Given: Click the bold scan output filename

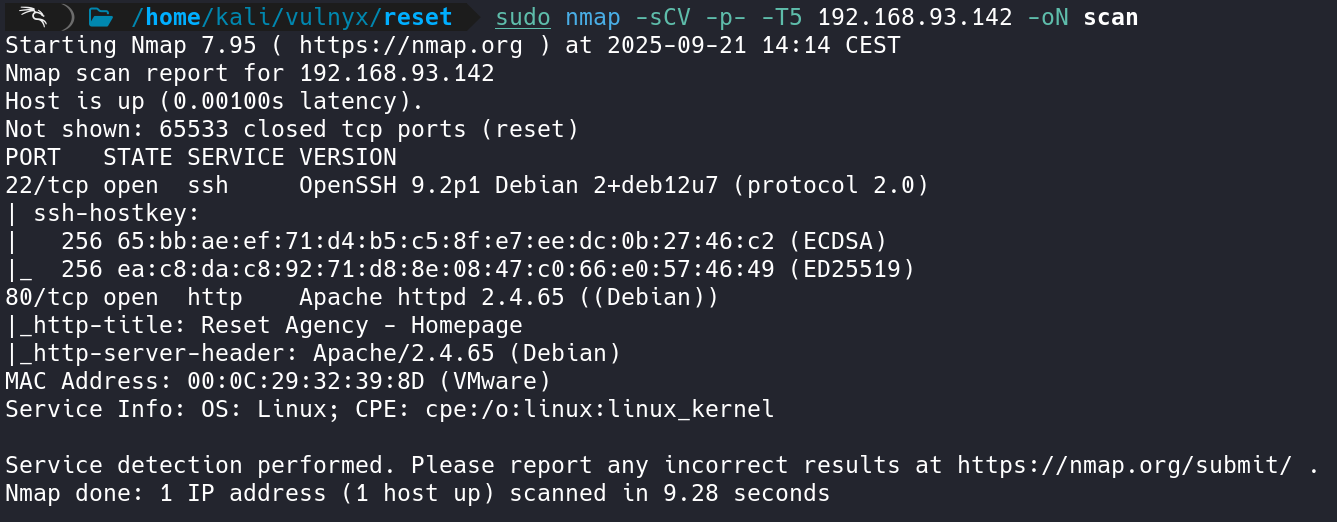Looking at the screenshot, I should tap(1110, 17).
